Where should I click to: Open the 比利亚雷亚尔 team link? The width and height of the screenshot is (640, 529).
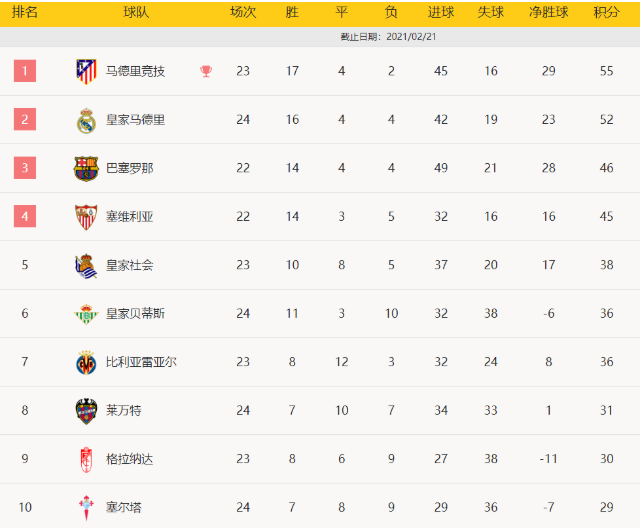[141, 362]
